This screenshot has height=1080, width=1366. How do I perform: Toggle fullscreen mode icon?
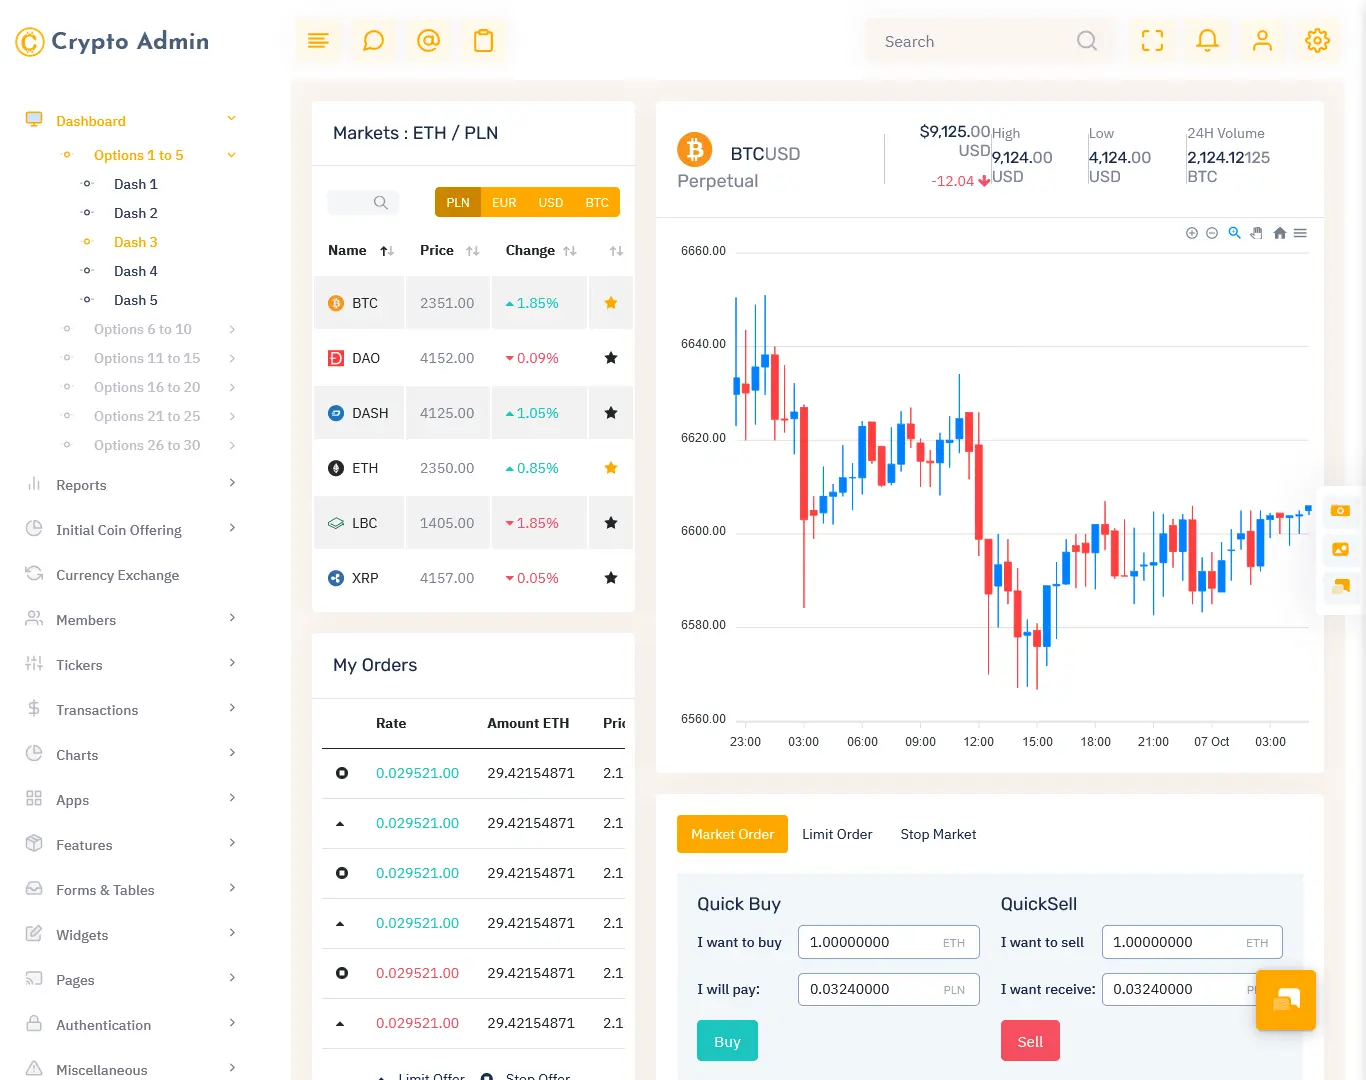click(1153, 41)
